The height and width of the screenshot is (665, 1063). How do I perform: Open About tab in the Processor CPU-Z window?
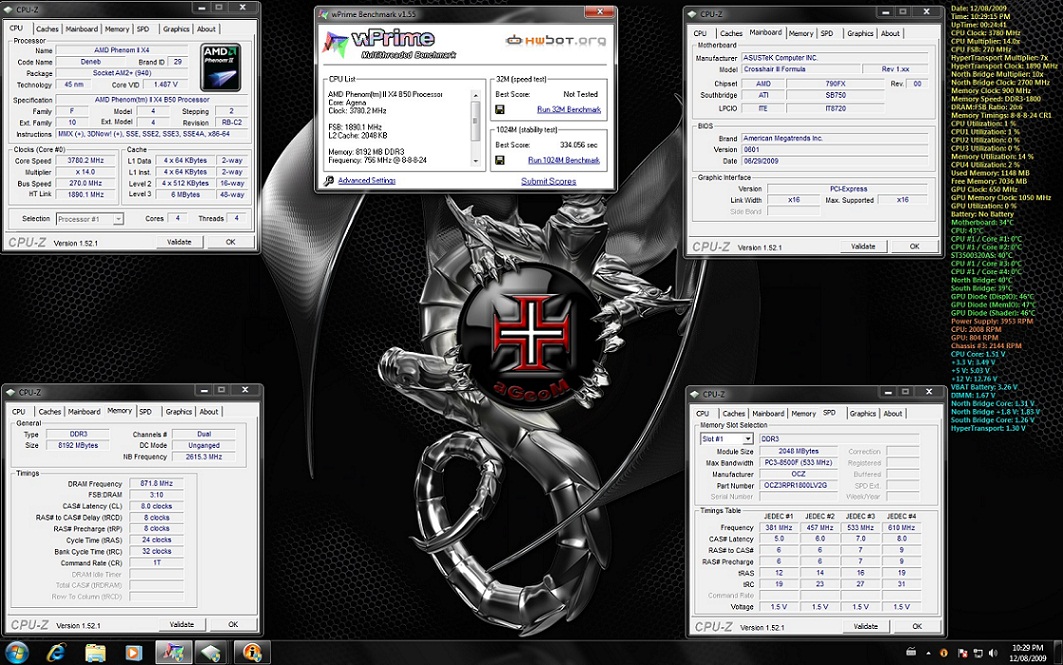click(x=206, y=29)
